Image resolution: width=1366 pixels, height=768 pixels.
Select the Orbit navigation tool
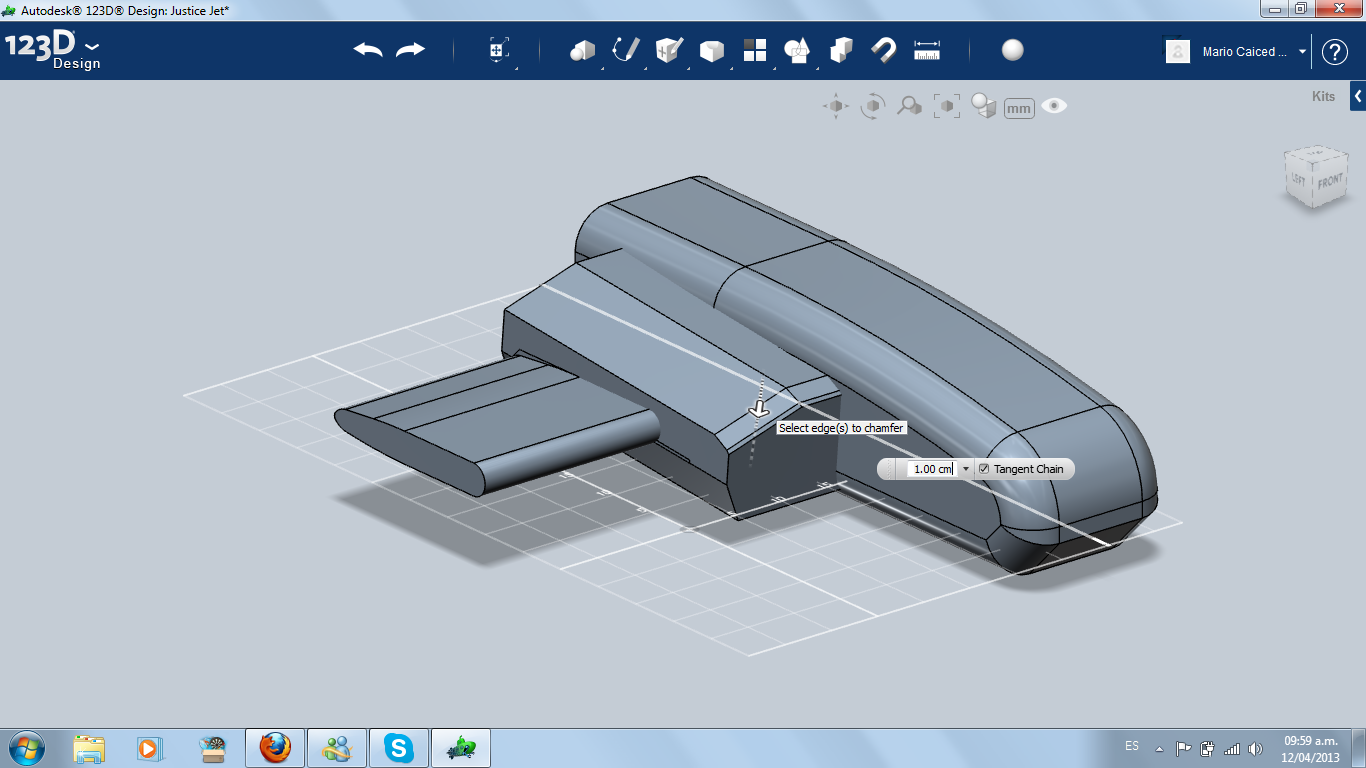click(x=873, y=106)
